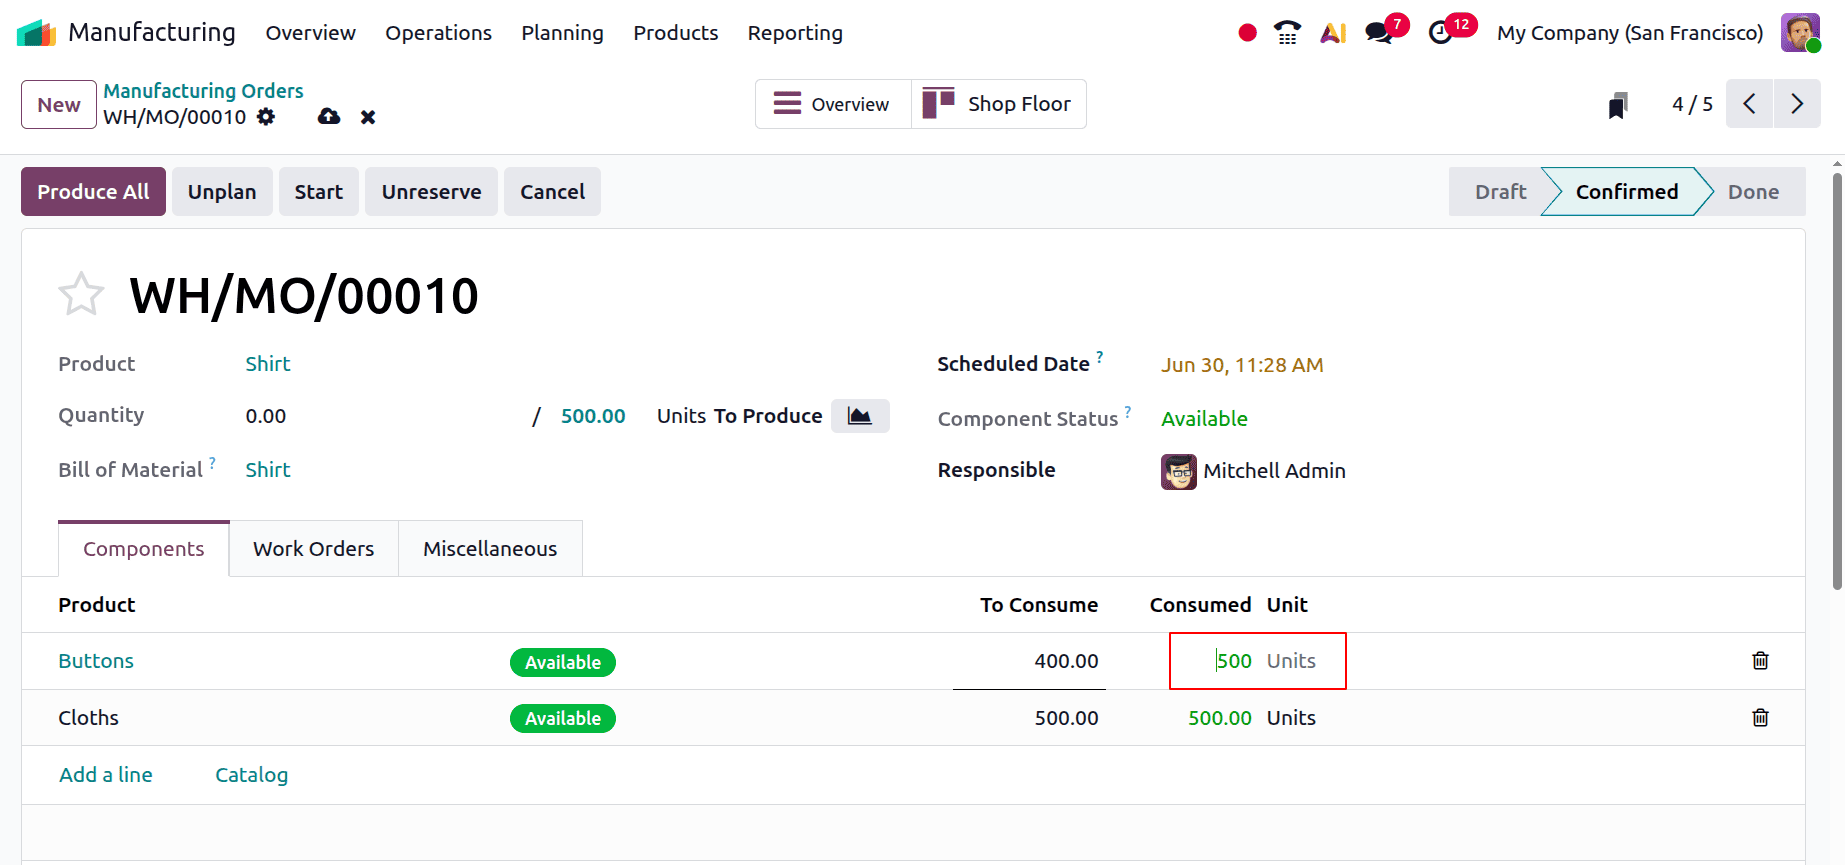Click the New button
Image resolution: width=1845 pixels, height=865 pixels.
tap(59, 105)
